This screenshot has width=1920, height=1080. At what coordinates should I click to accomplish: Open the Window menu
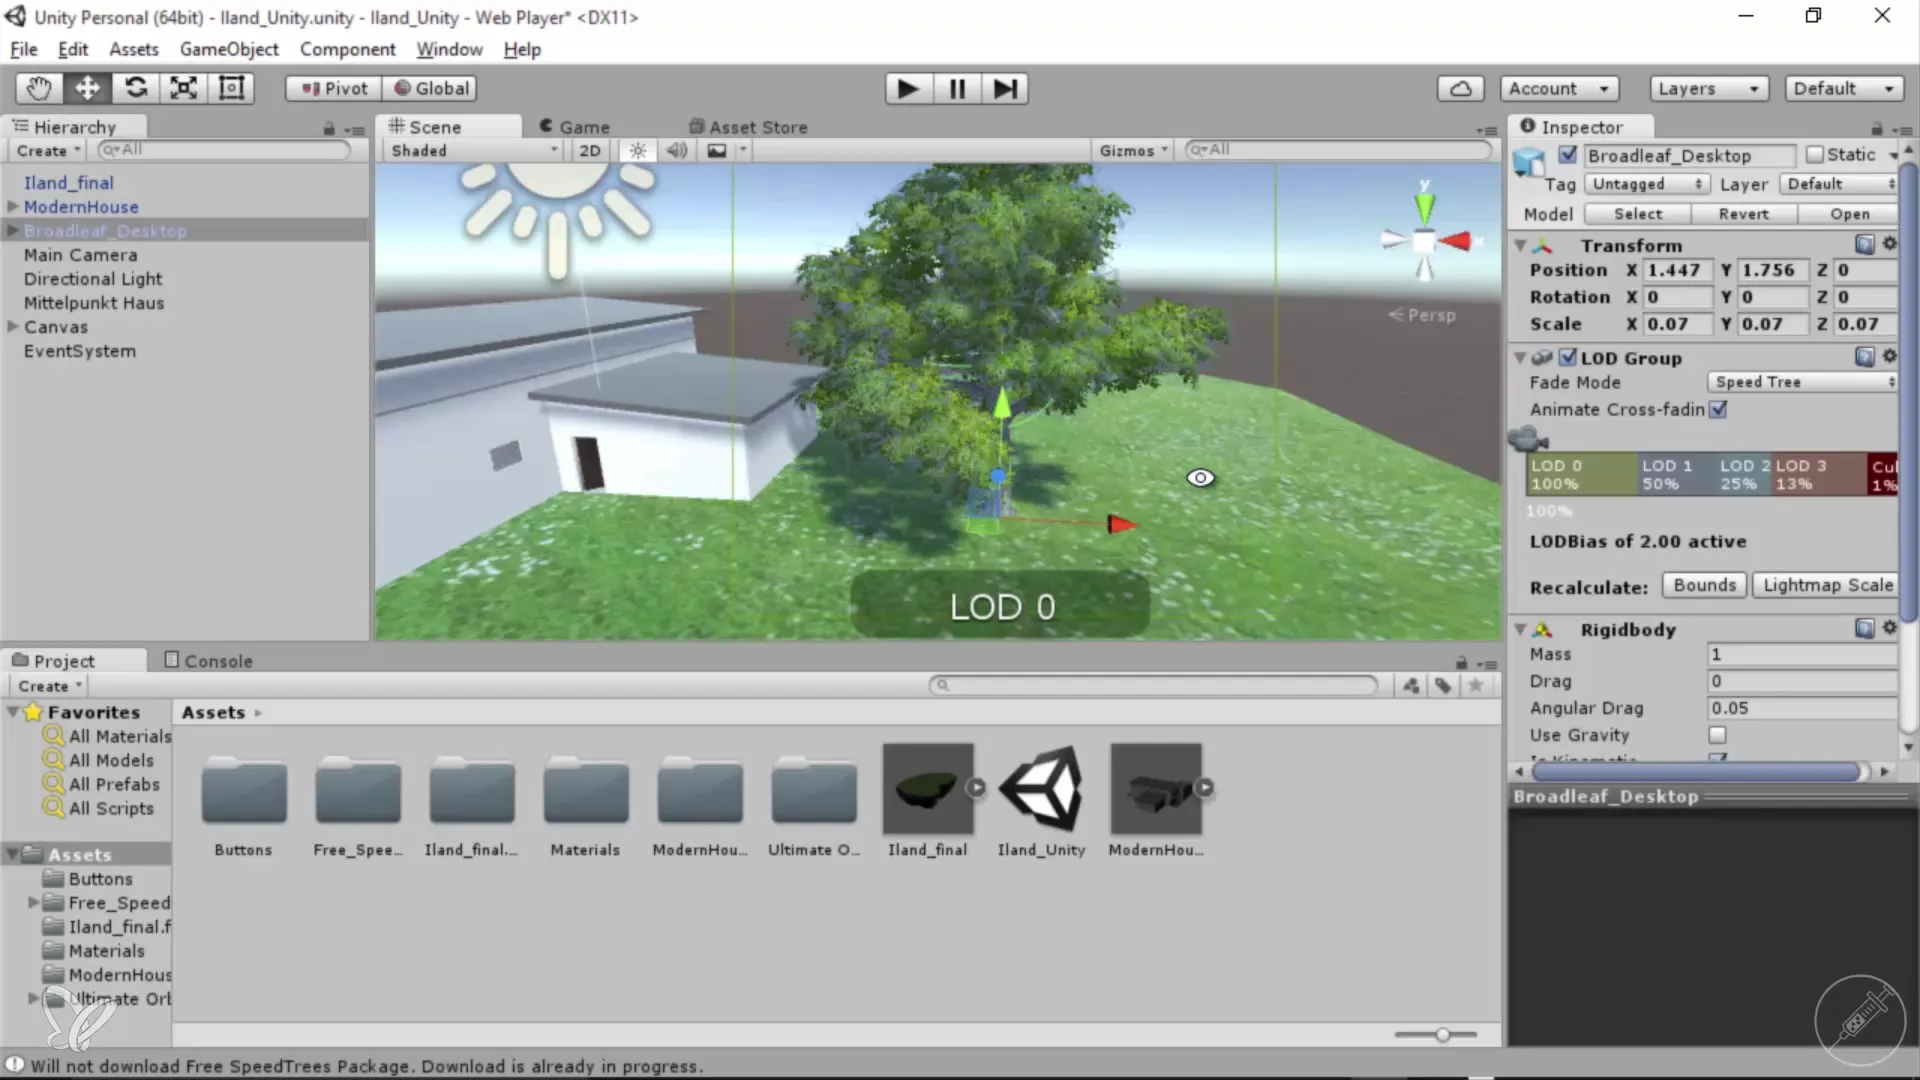tap(449, 49)
